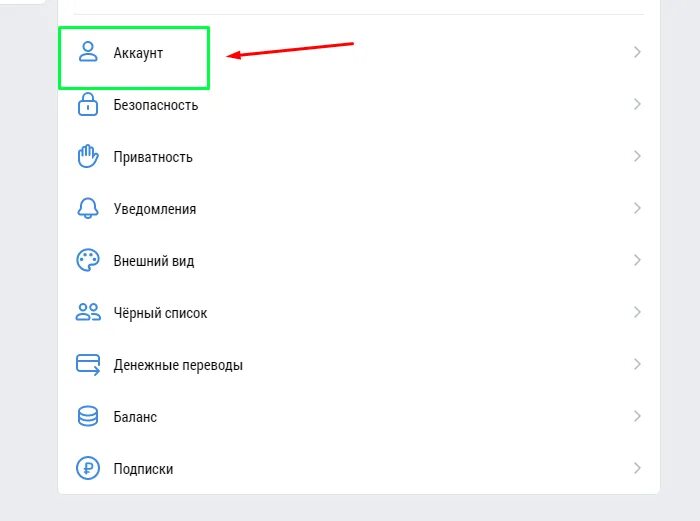This screenshot has height=521, width=700.
Task: Open the Подписки row chevron
Action: [637, 468]
